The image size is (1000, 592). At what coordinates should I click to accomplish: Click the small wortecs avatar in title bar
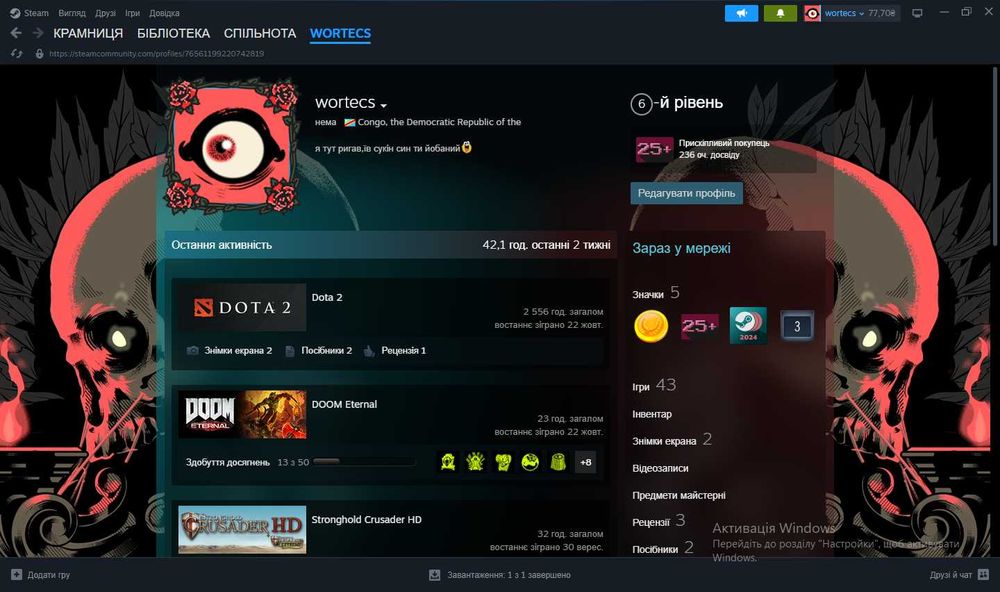812,13
